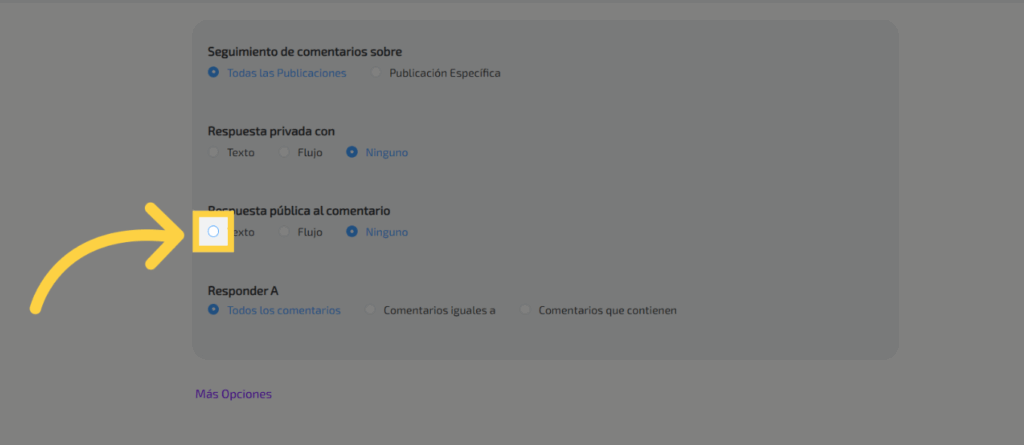Choose the 'Publicación Específica' option
Viewport: 1024px width, 445px height.
375,73
